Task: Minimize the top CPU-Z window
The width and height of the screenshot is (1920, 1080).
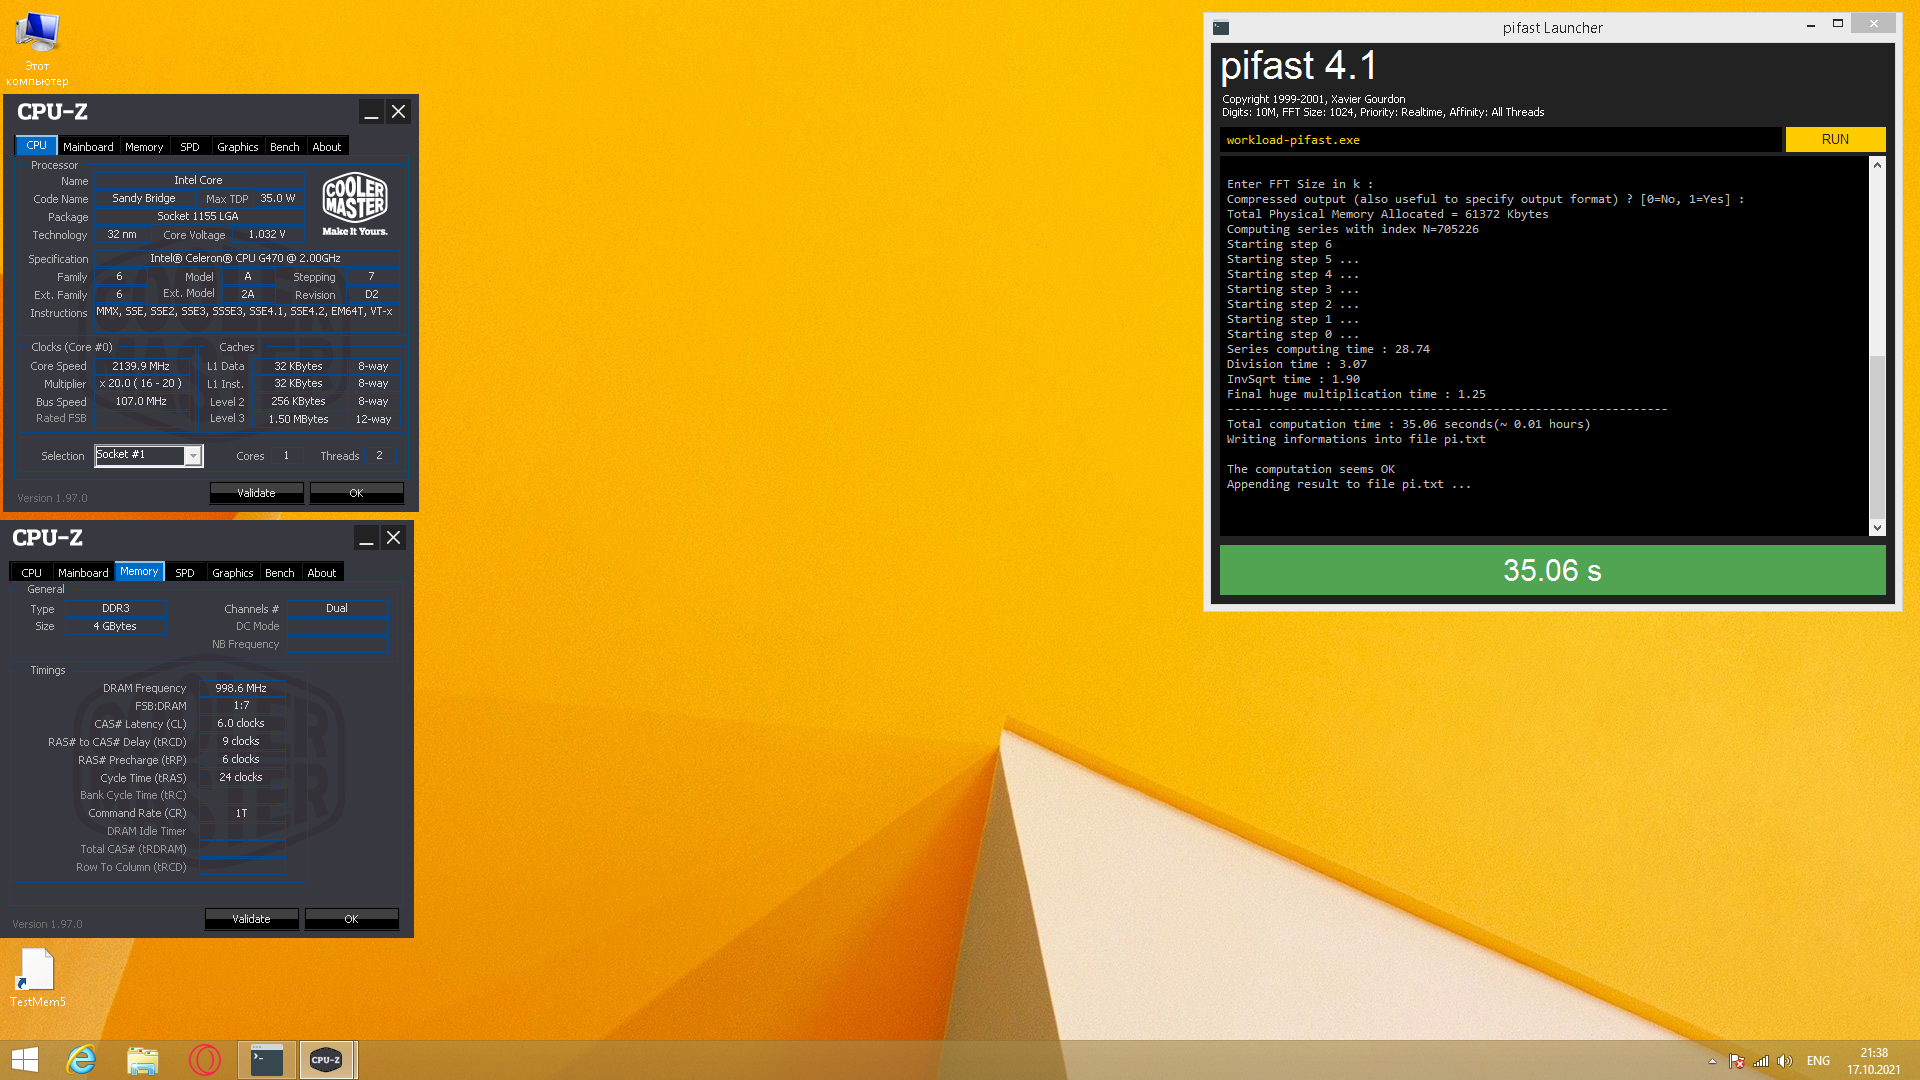Action: 371,112
